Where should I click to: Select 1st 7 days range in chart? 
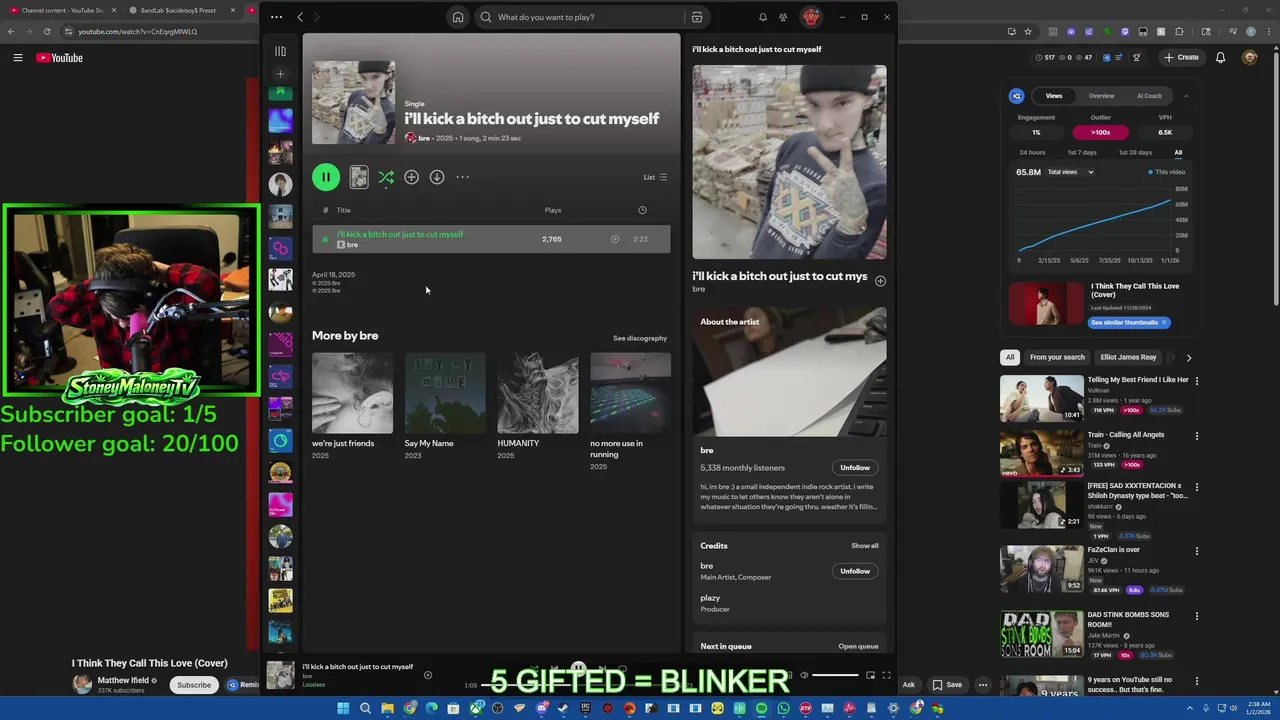click(x=1082, y=152)
